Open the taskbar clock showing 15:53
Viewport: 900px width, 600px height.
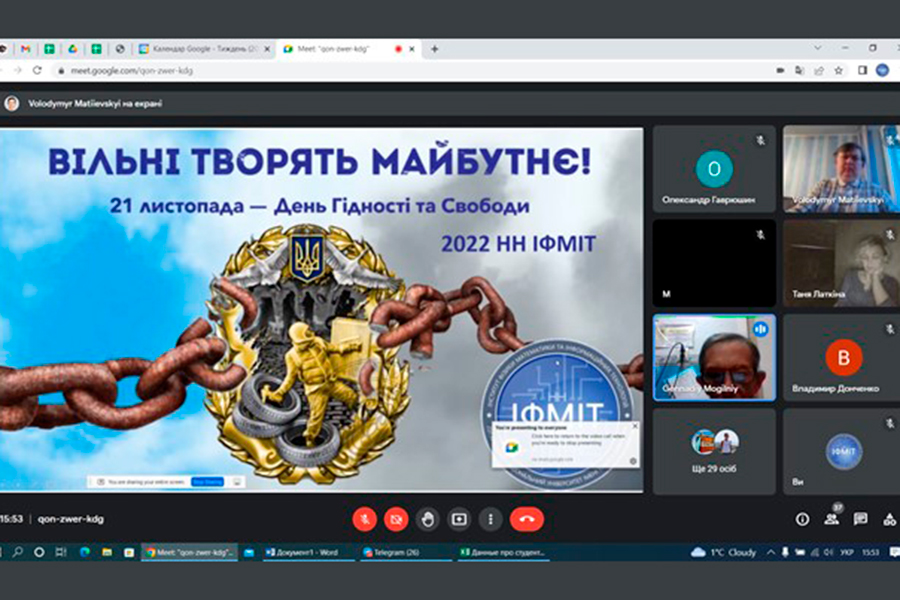pos(870,552)
